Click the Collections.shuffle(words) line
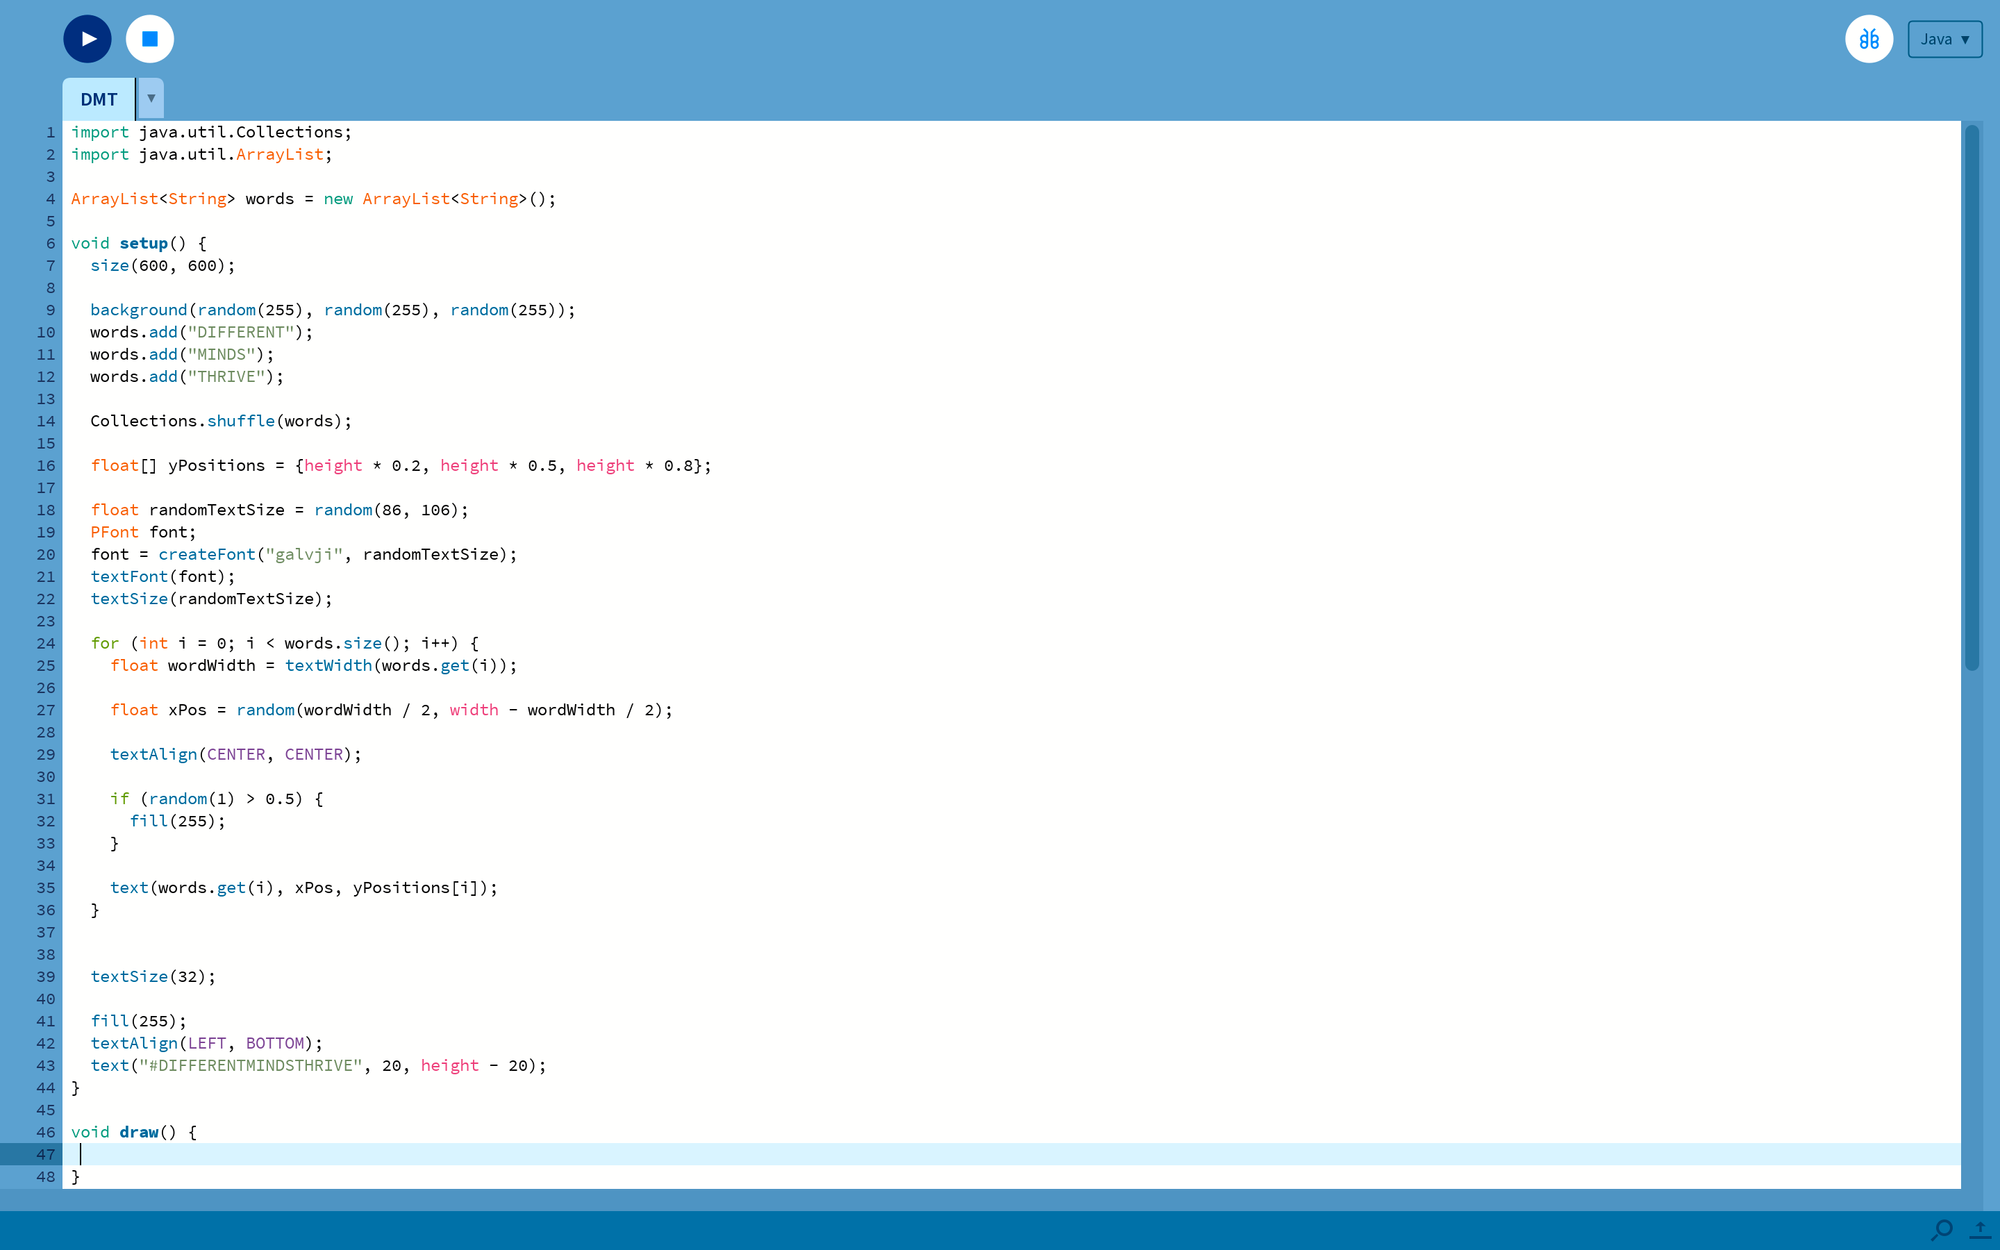2000x1250 pixels. pyautogui.click(x=221, y=421)
